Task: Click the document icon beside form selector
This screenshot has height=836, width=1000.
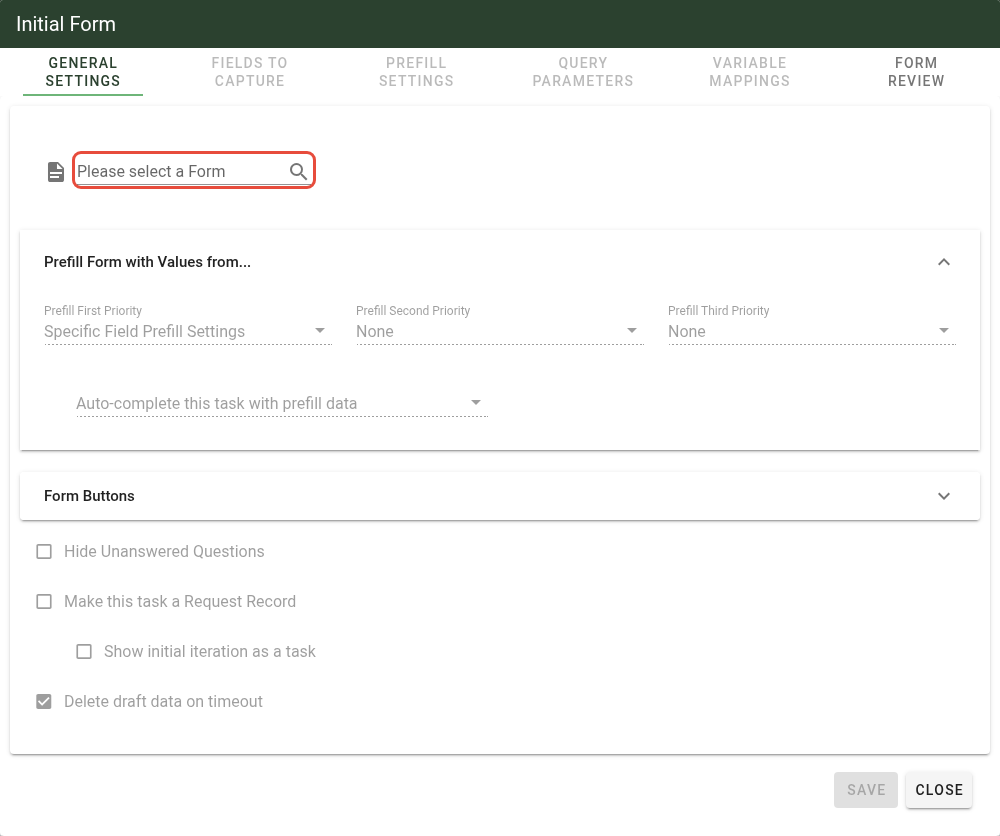Action: pos(56,172)
